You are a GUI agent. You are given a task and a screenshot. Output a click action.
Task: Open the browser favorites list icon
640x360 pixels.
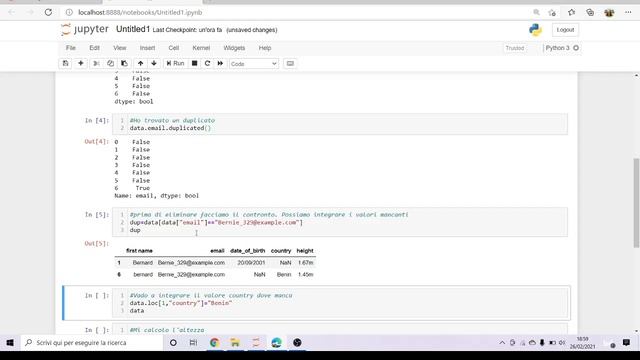[x=571, y=12]
